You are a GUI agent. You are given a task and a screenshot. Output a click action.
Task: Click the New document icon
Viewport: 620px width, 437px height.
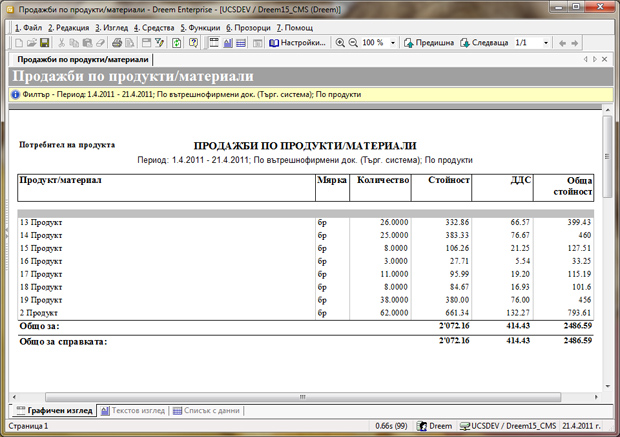(x=19, y=43)
